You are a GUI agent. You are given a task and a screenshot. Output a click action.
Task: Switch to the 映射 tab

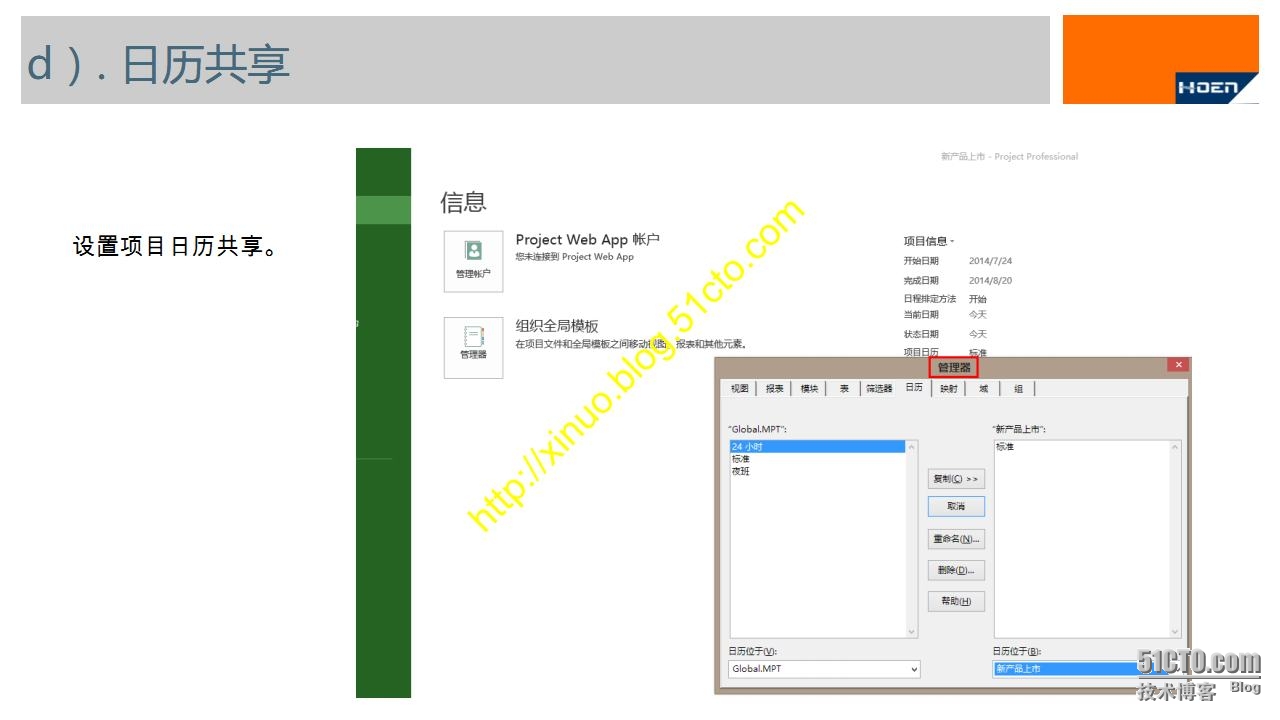948,388
